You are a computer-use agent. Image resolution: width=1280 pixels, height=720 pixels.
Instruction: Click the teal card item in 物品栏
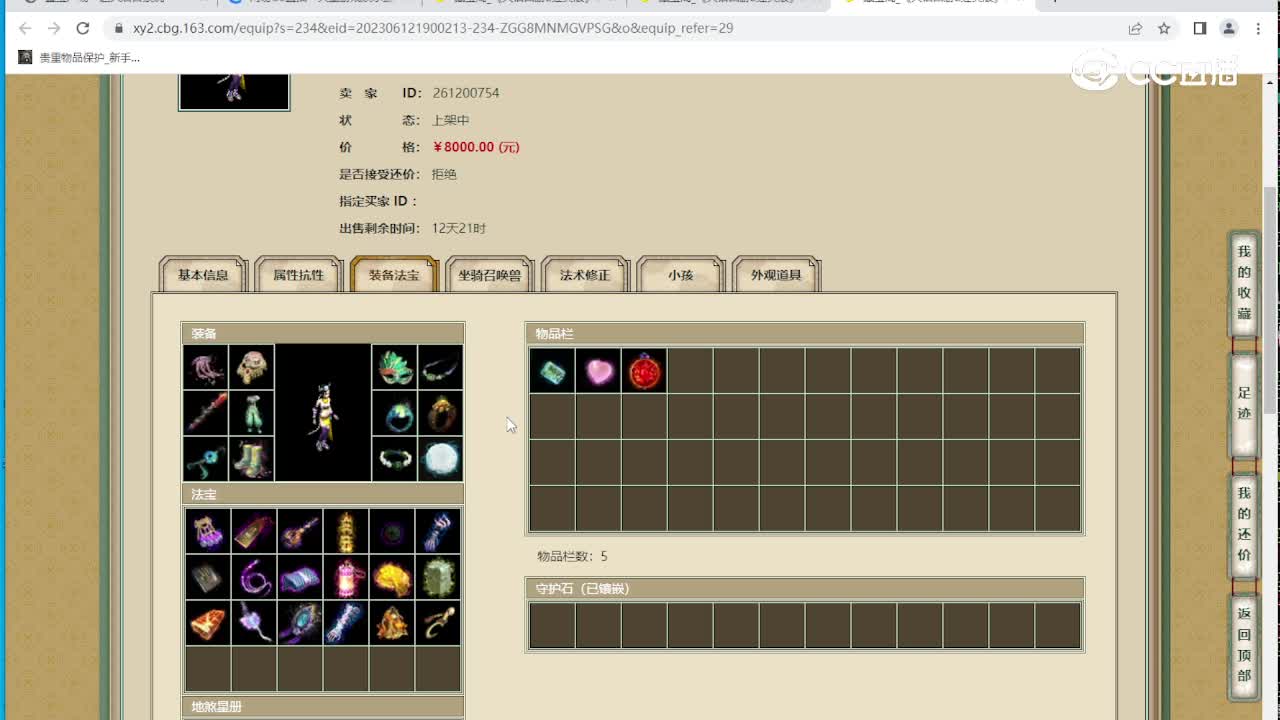tap(552, 370)
